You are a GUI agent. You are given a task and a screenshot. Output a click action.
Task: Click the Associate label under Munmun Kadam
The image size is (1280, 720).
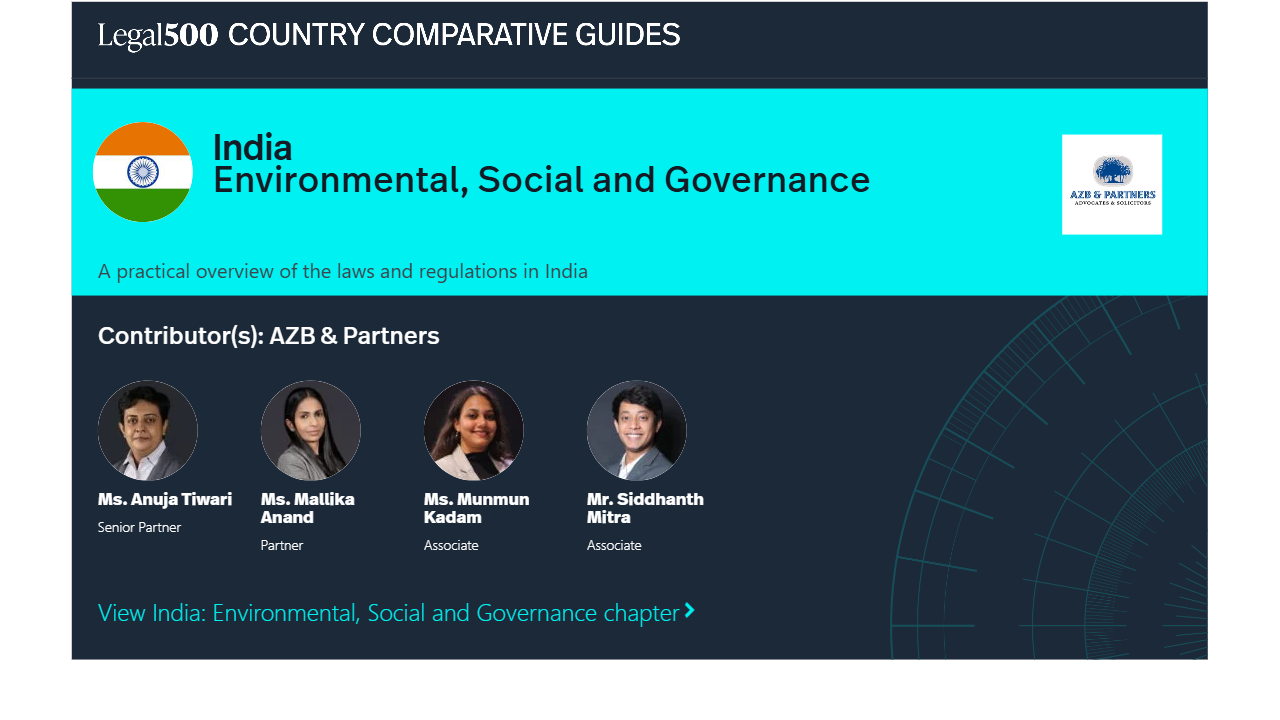pos(451,545)
